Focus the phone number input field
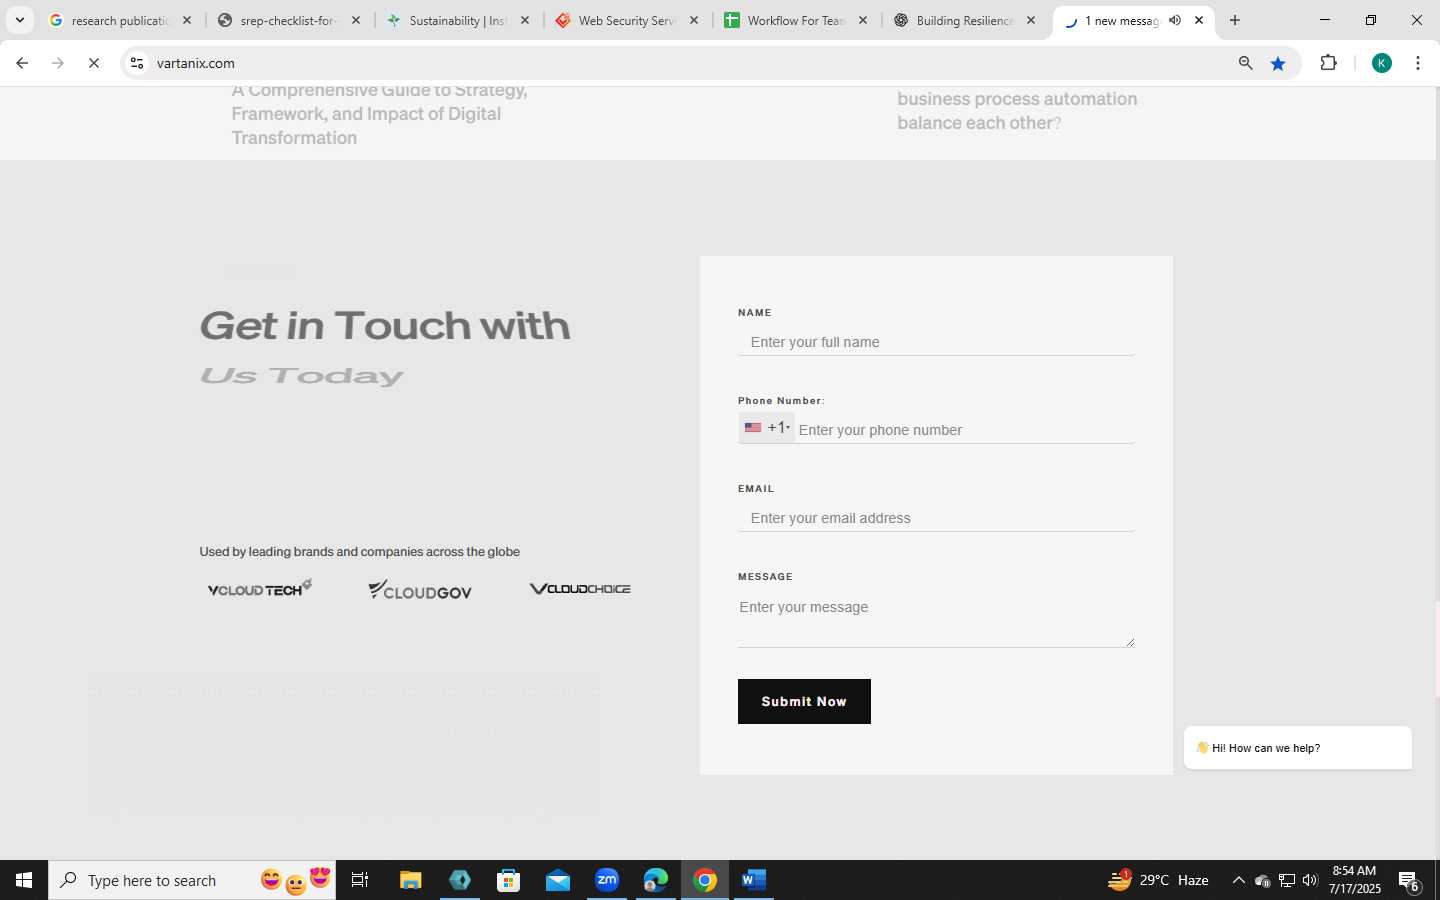The width and height of the screenshot is (1440, 900). (965, 430)
